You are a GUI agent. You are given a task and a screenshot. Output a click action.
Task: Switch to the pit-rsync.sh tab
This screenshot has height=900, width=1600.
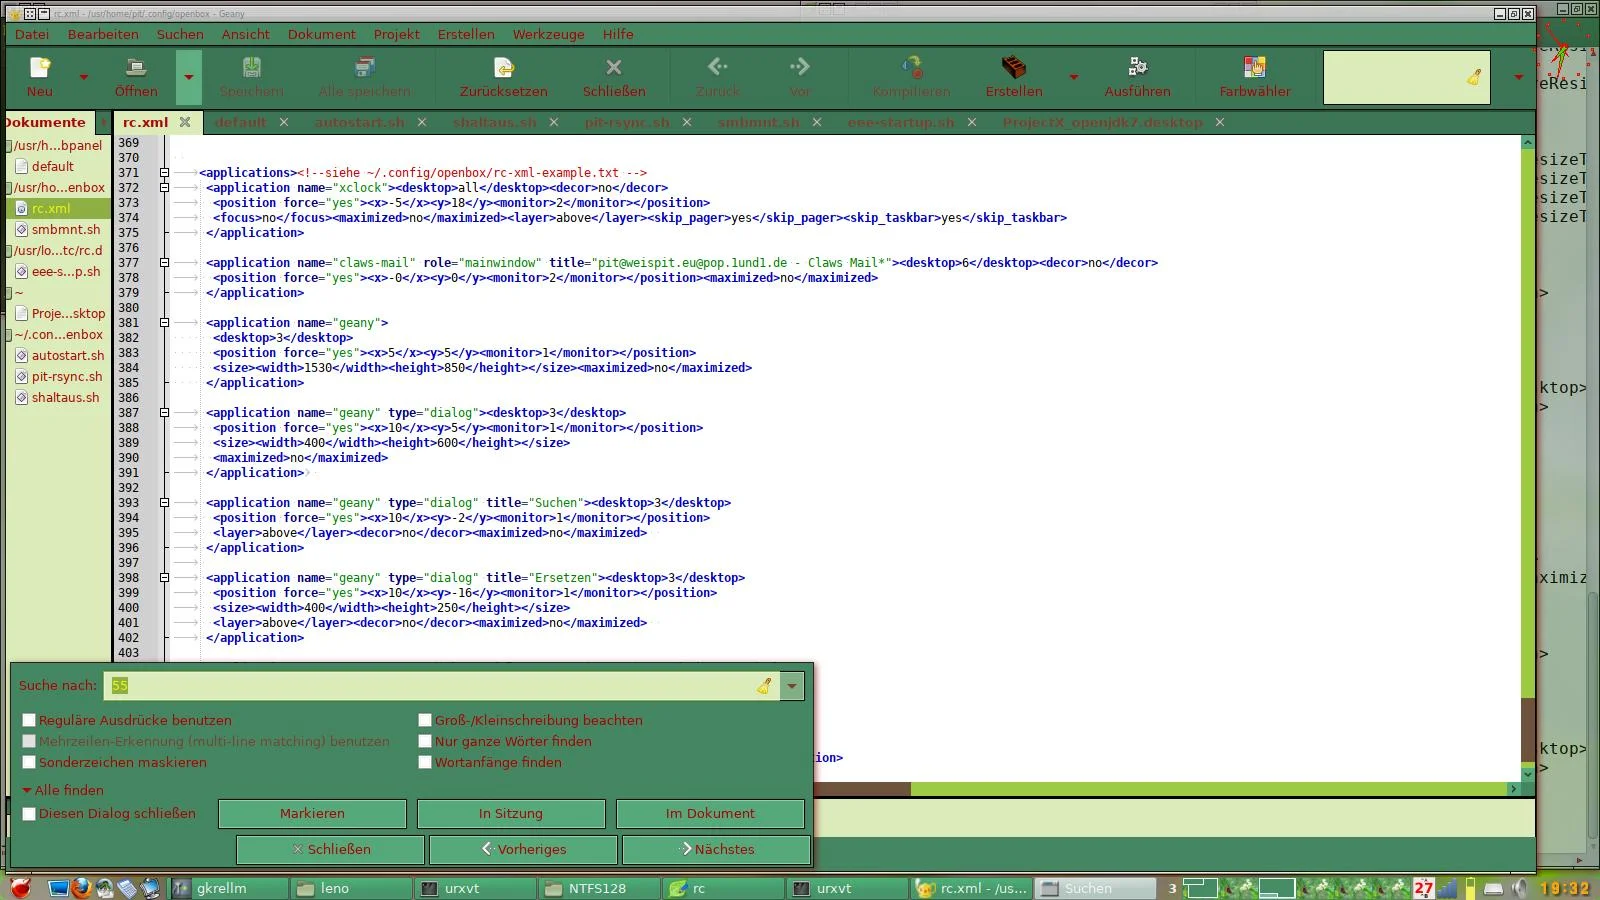pos(627,122)
